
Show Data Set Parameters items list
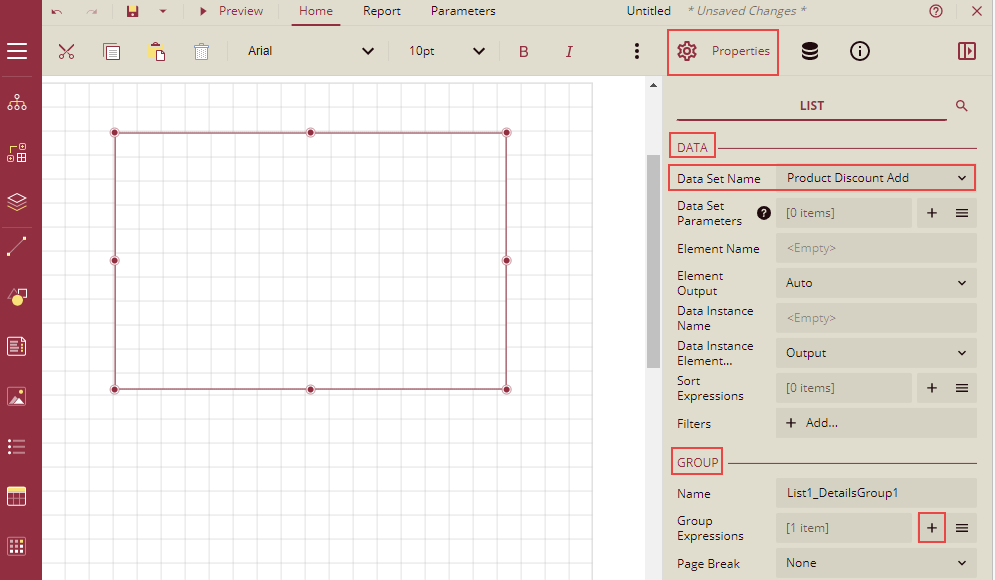point(962,213)
